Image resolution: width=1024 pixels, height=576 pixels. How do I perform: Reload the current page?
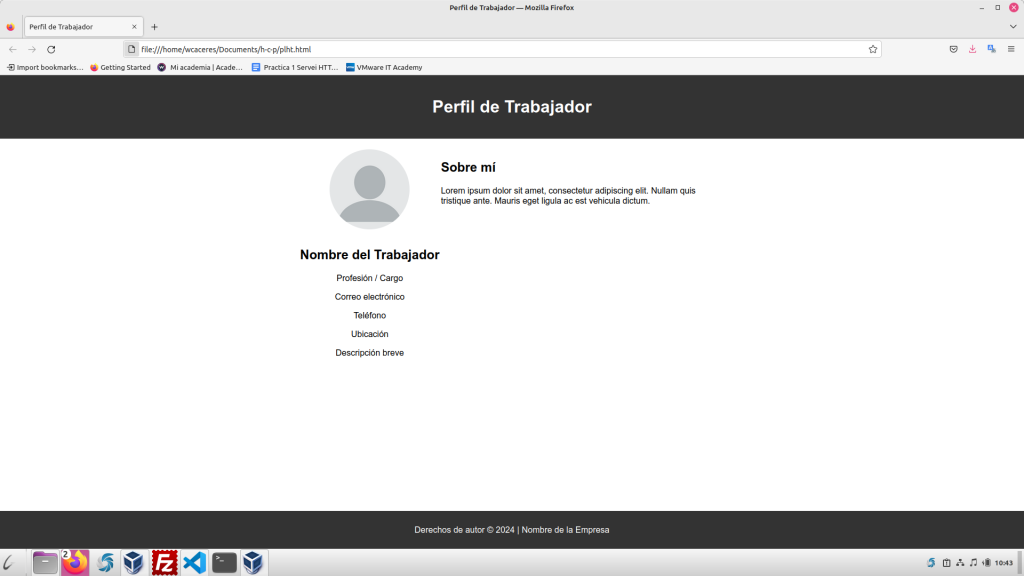pyautogui.click(x=51, y=49)
